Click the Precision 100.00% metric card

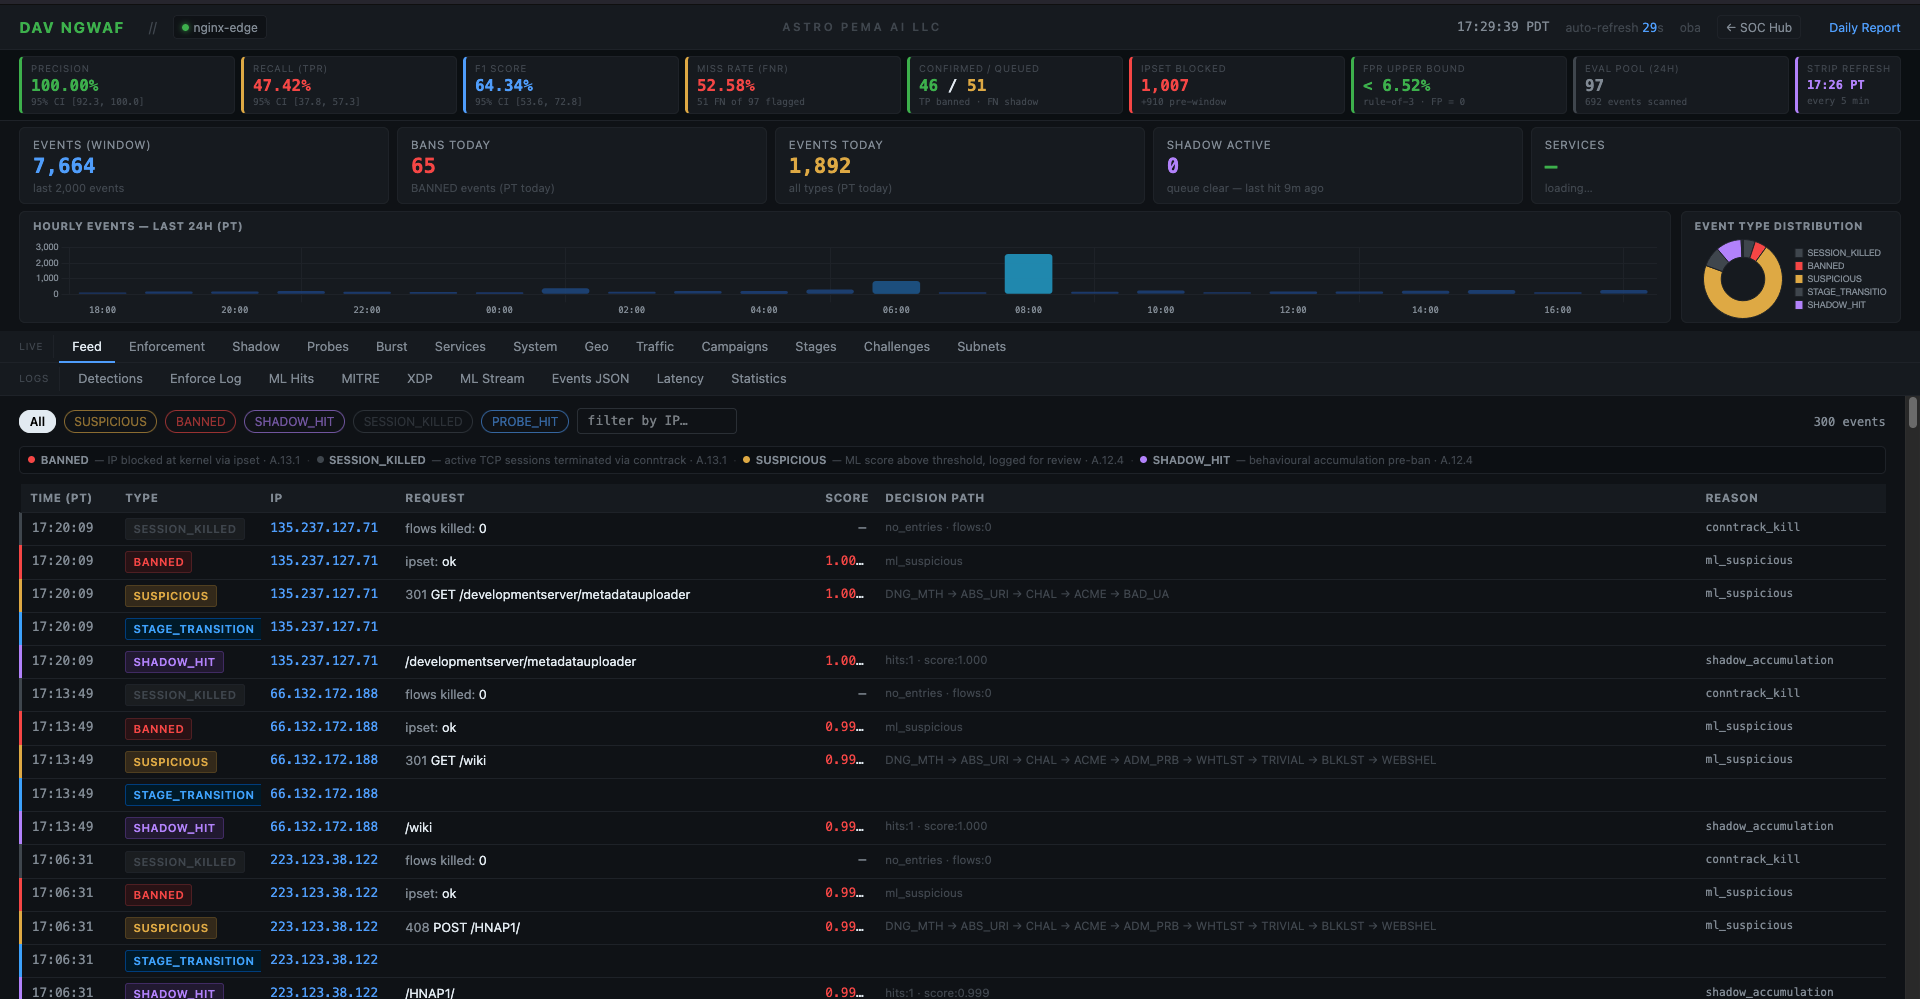tap(127, 85)
